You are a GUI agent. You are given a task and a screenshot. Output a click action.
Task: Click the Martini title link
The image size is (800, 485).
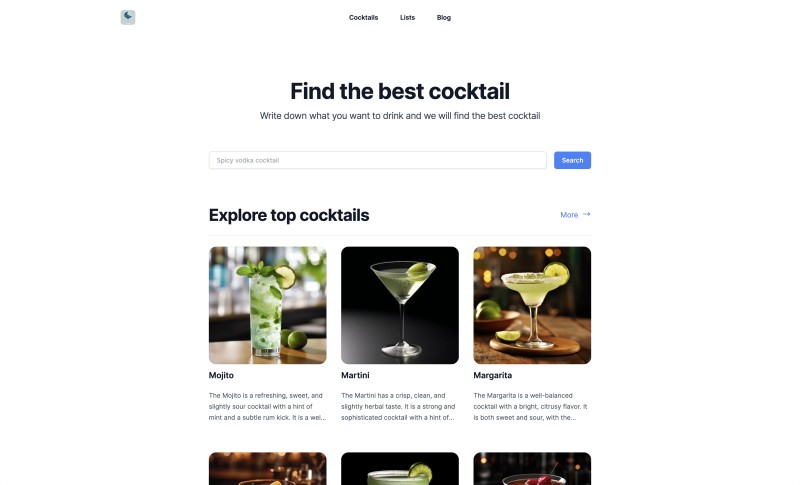[x=355, y=375]
